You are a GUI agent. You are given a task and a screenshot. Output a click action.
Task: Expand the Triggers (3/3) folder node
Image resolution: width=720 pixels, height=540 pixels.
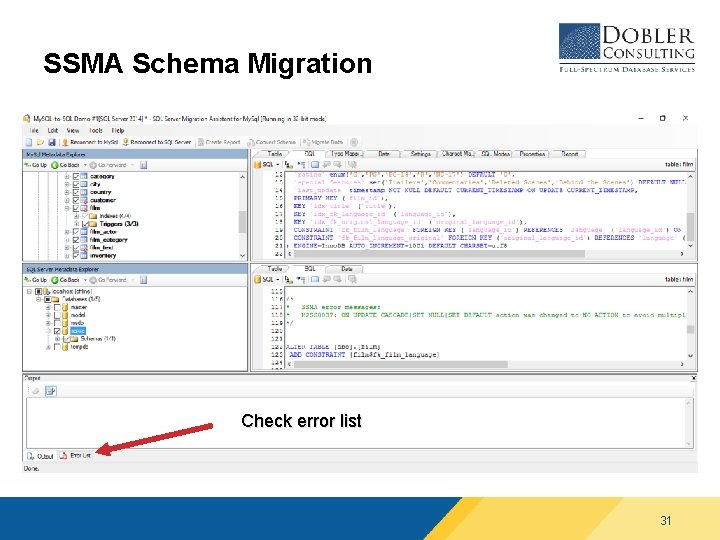point(77,224)
